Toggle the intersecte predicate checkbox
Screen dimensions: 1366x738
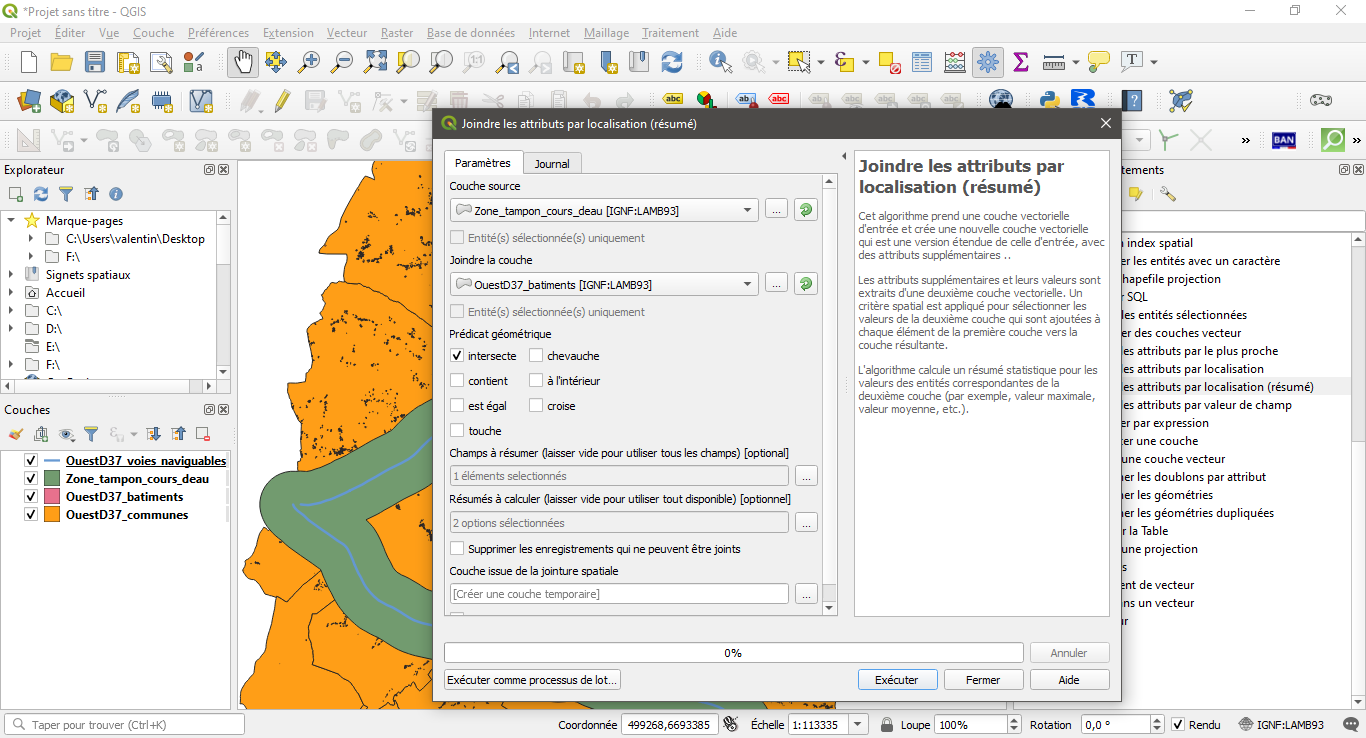pyautogui.click(x=457, y=355)
